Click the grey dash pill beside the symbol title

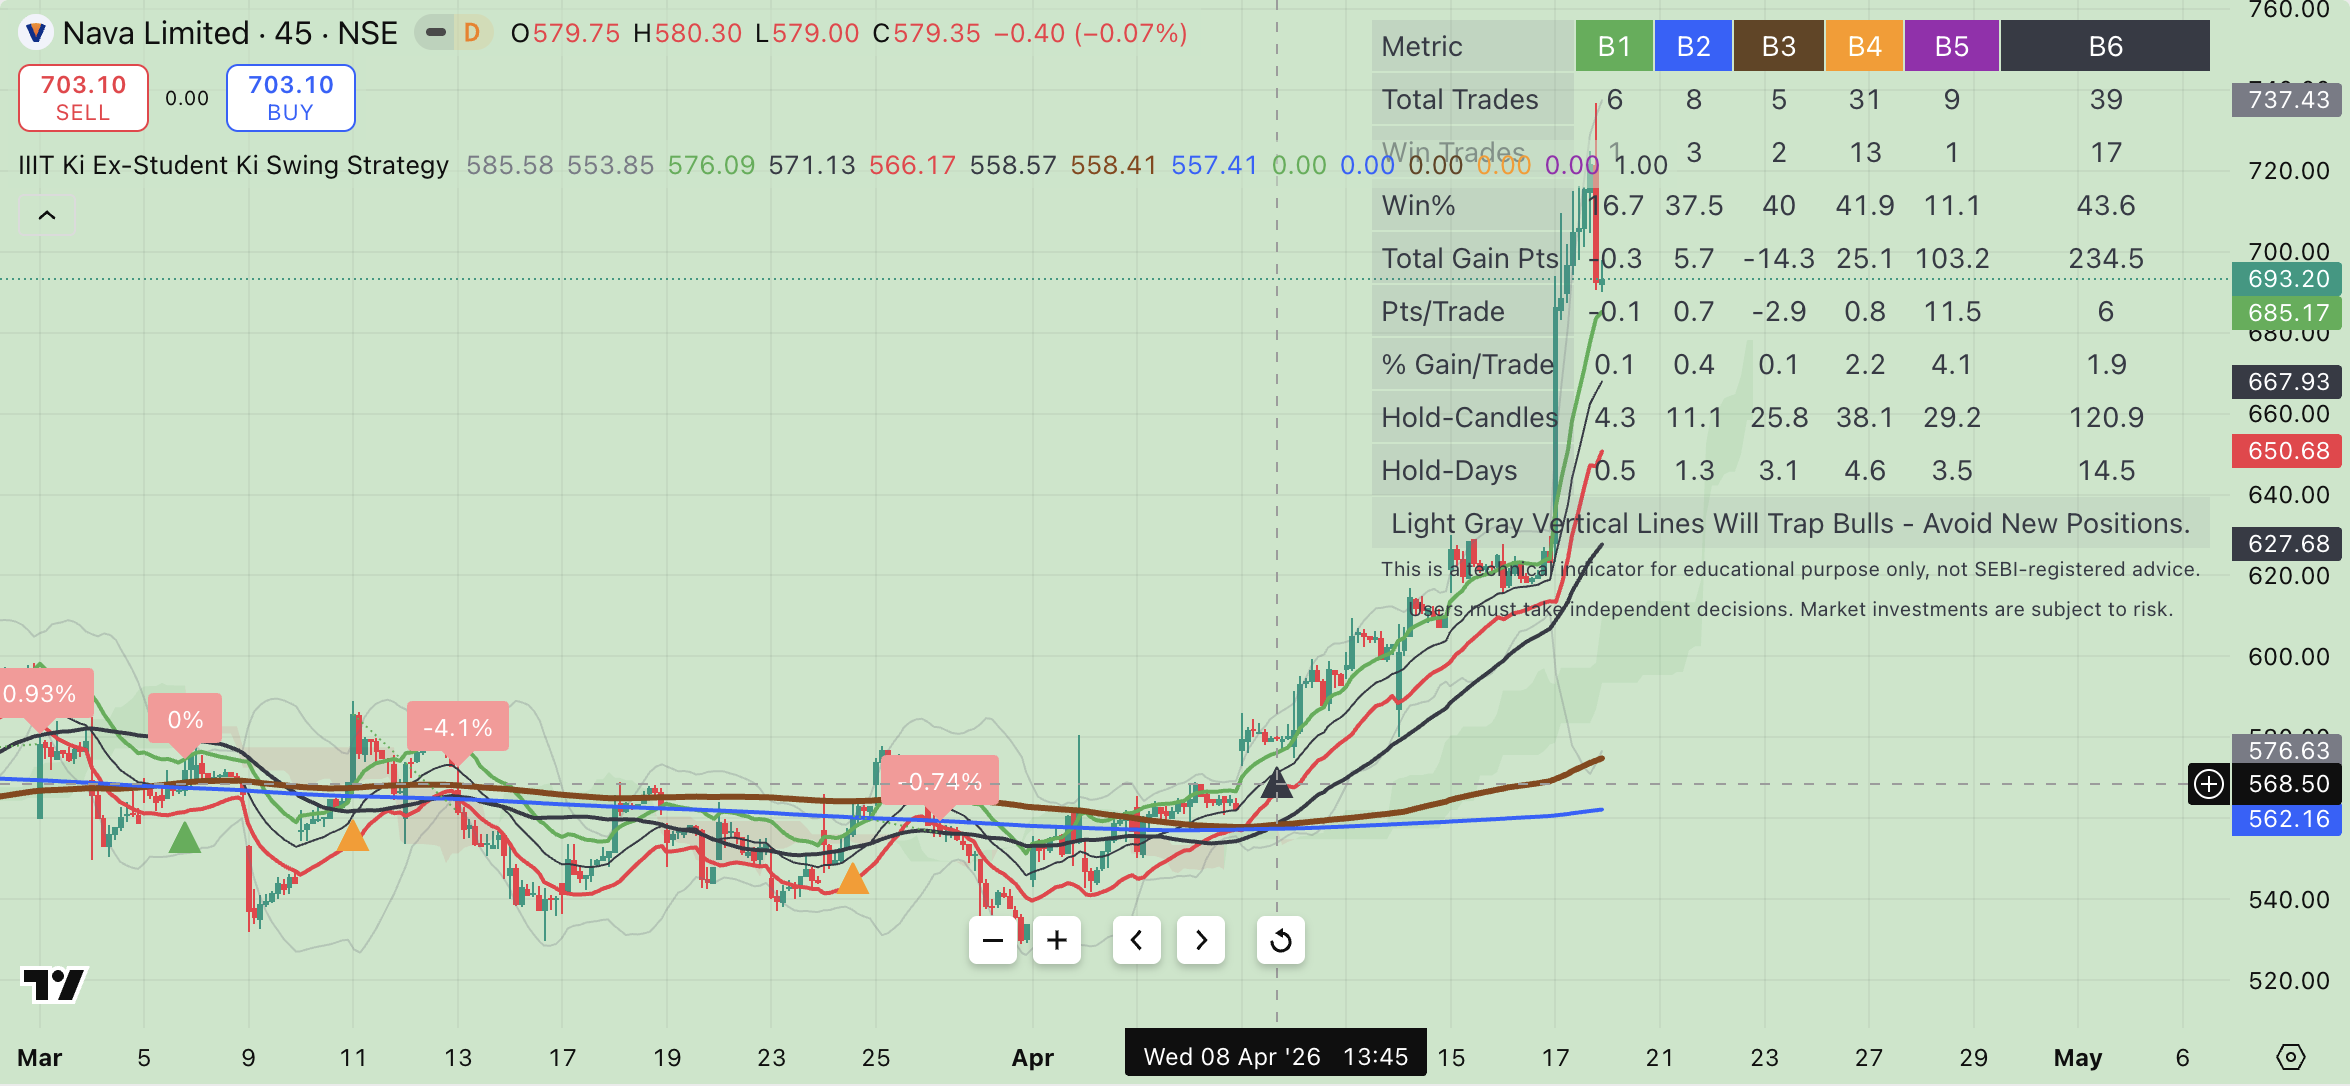click(435, 33)
